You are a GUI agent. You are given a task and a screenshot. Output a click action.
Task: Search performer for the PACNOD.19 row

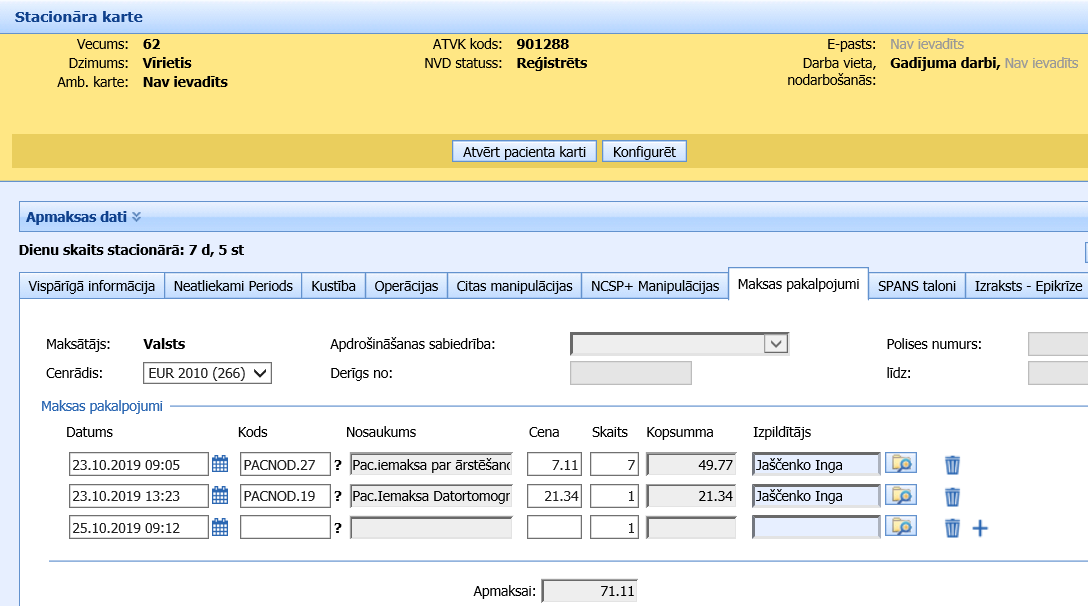coord(901,495)
